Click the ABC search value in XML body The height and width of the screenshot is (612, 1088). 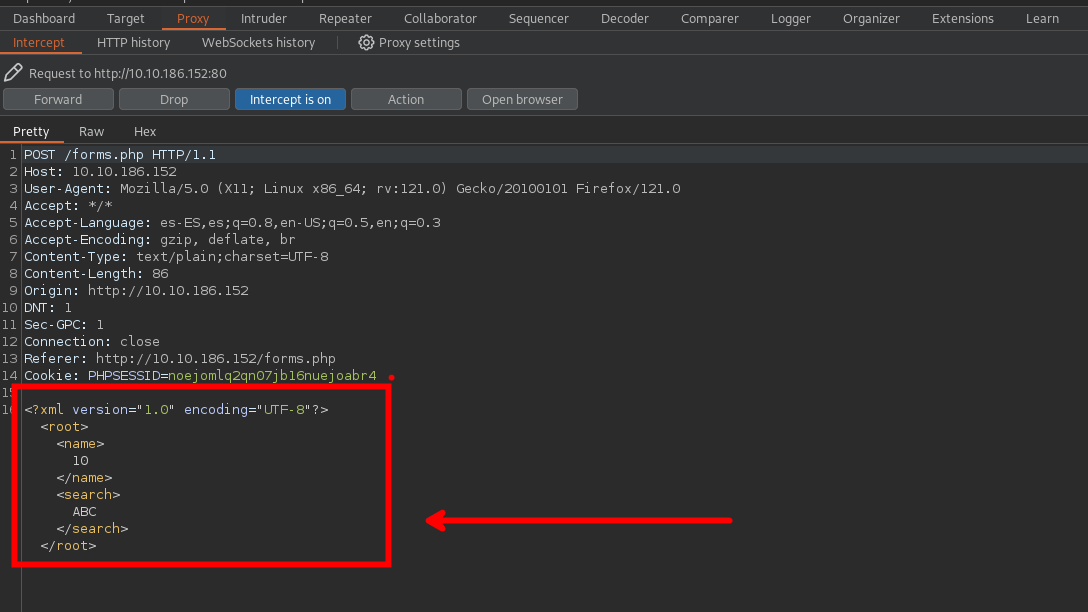(84, 512)
